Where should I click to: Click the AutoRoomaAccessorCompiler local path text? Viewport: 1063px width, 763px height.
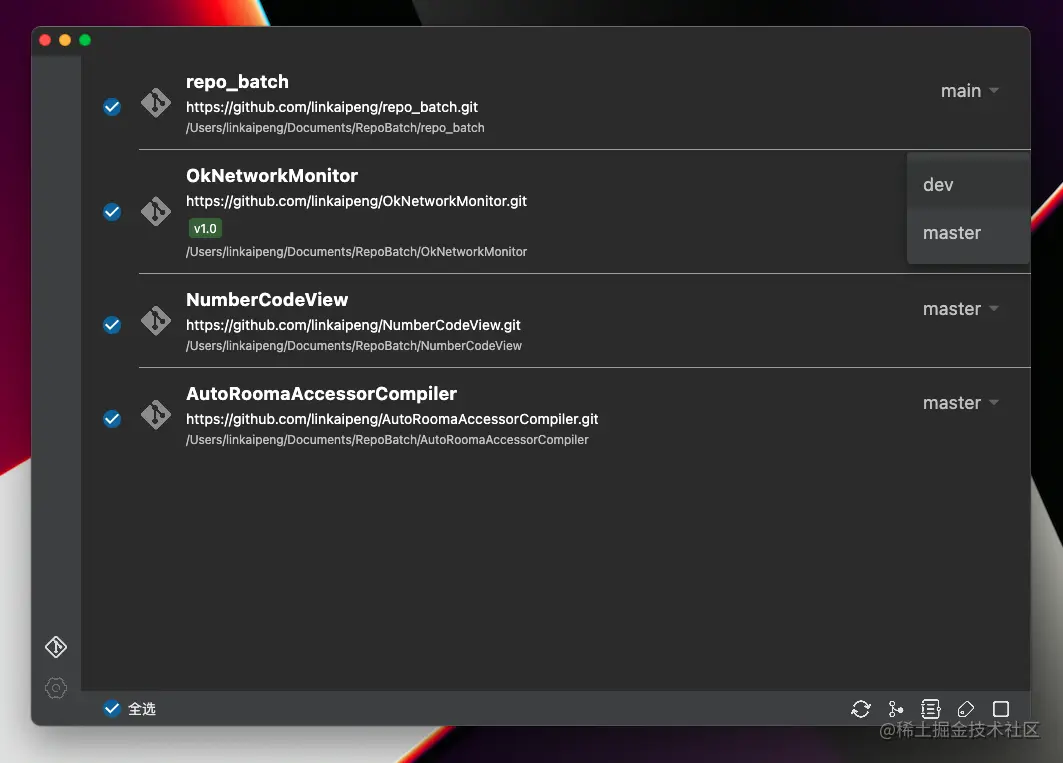point(387,440)
